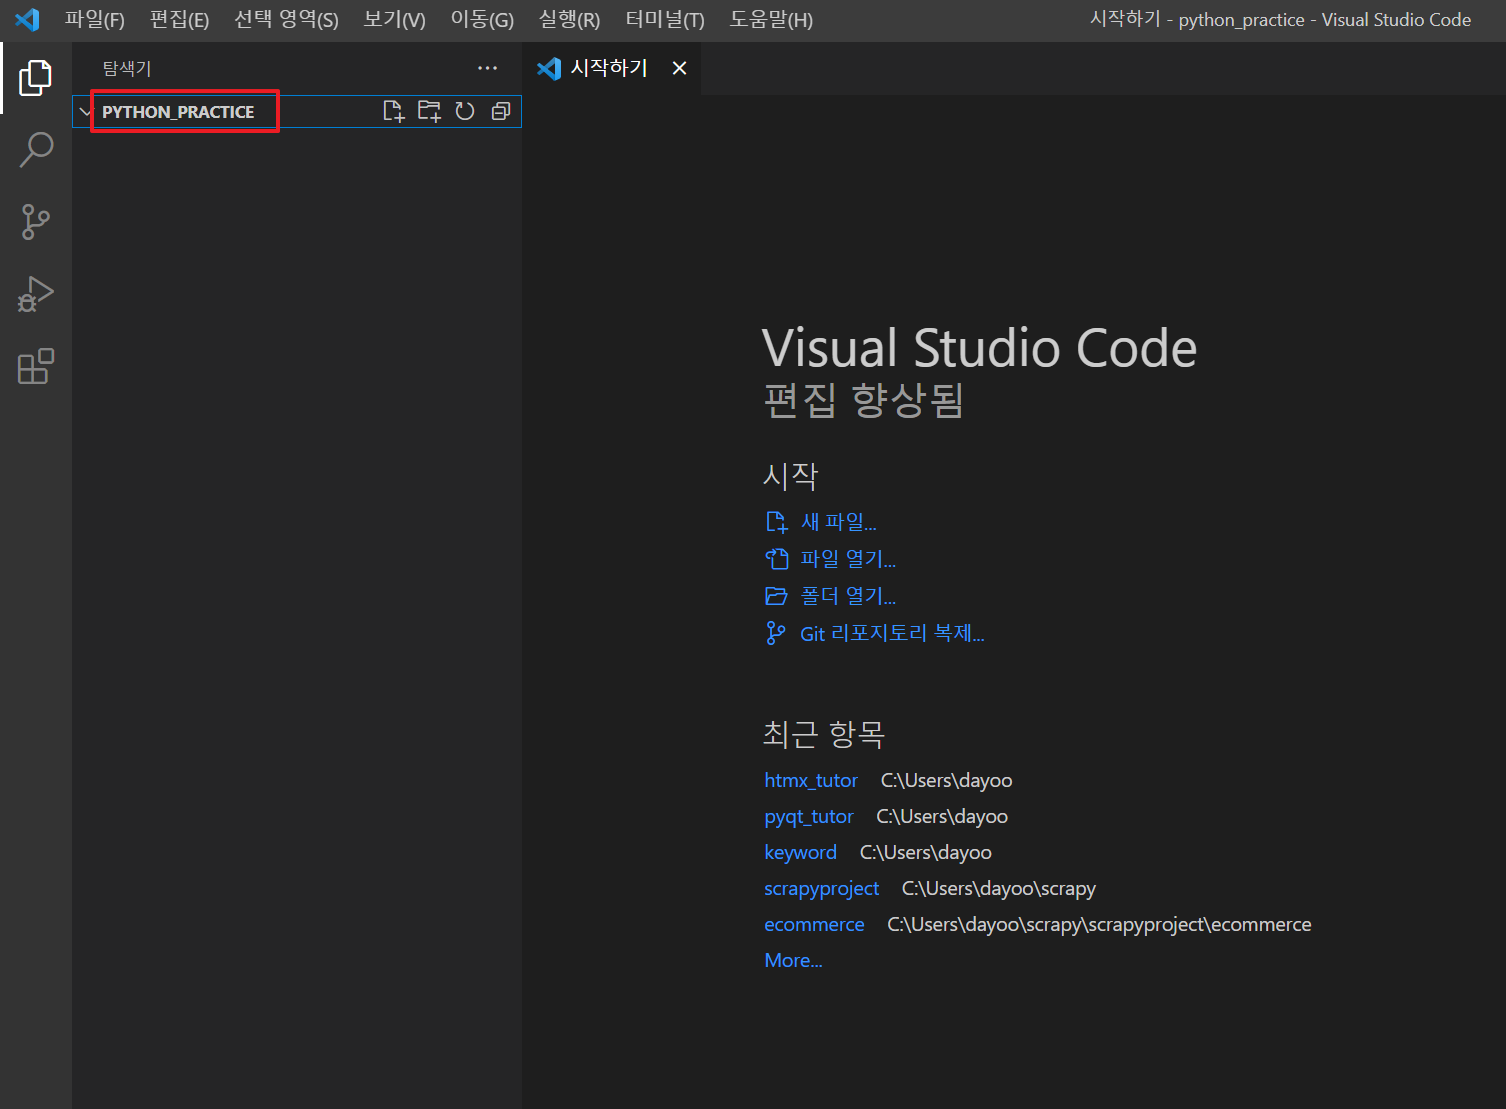This screenshot has width=1506, height=1109.
Task: Open the Search view in the activity bar
Action: 36,150
